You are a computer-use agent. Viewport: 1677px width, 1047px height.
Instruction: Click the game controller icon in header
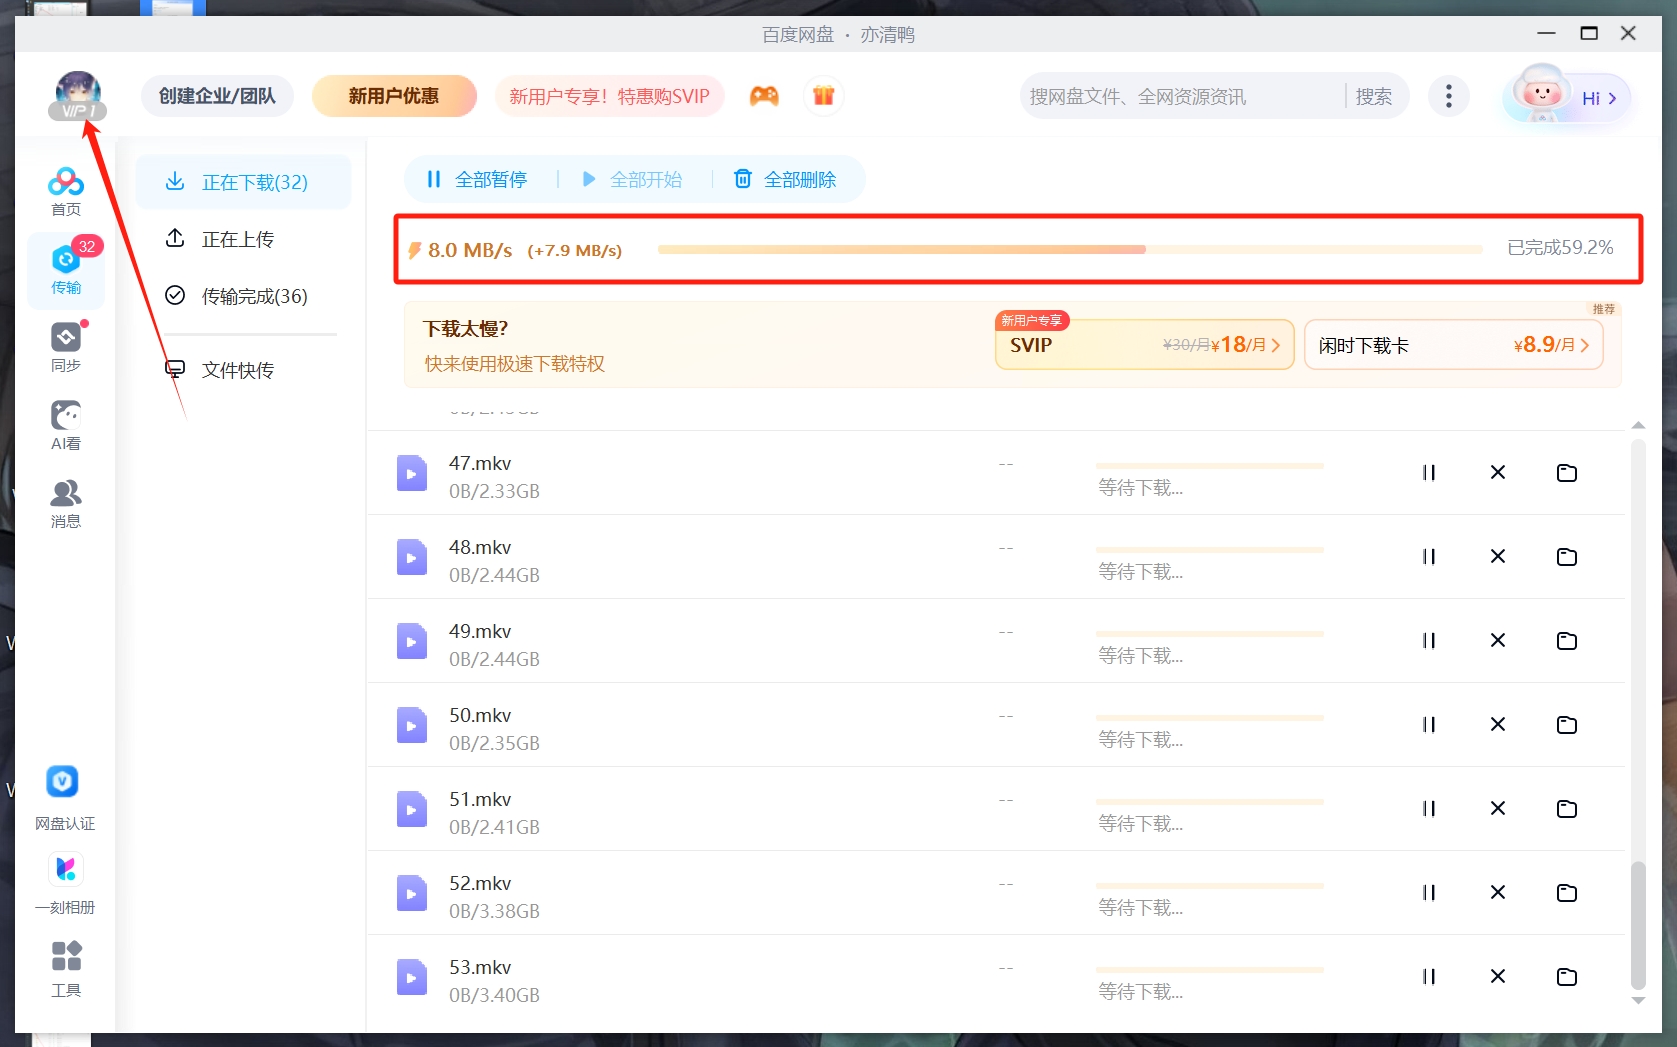click(764, 96)
